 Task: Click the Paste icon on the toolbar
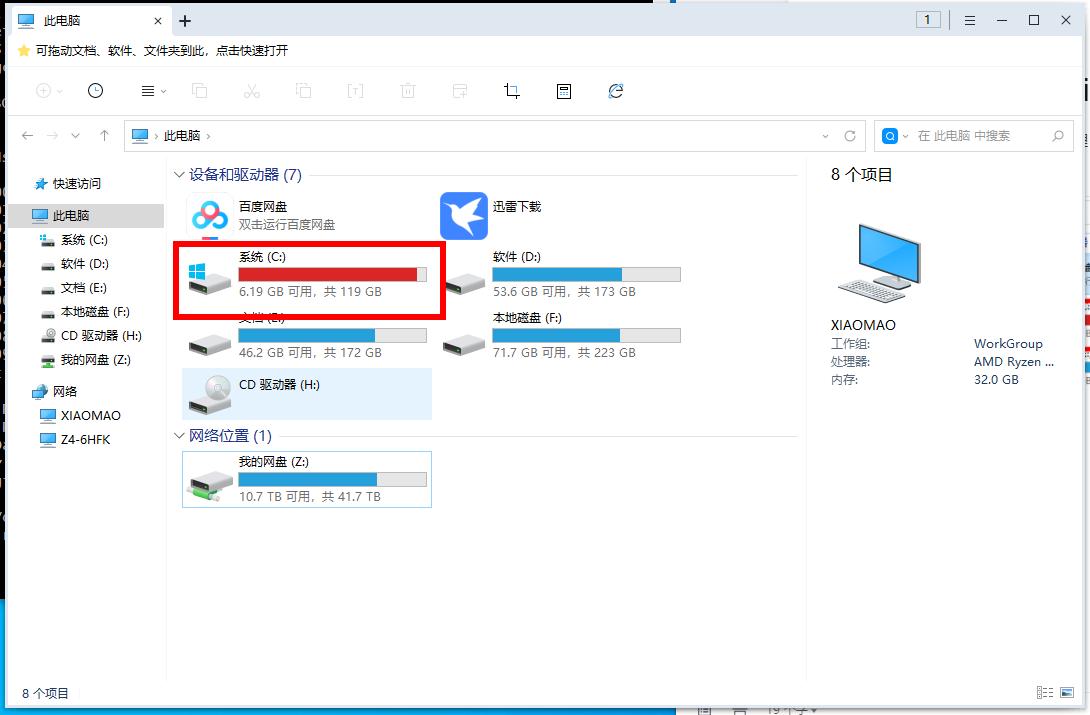(303, 90)
